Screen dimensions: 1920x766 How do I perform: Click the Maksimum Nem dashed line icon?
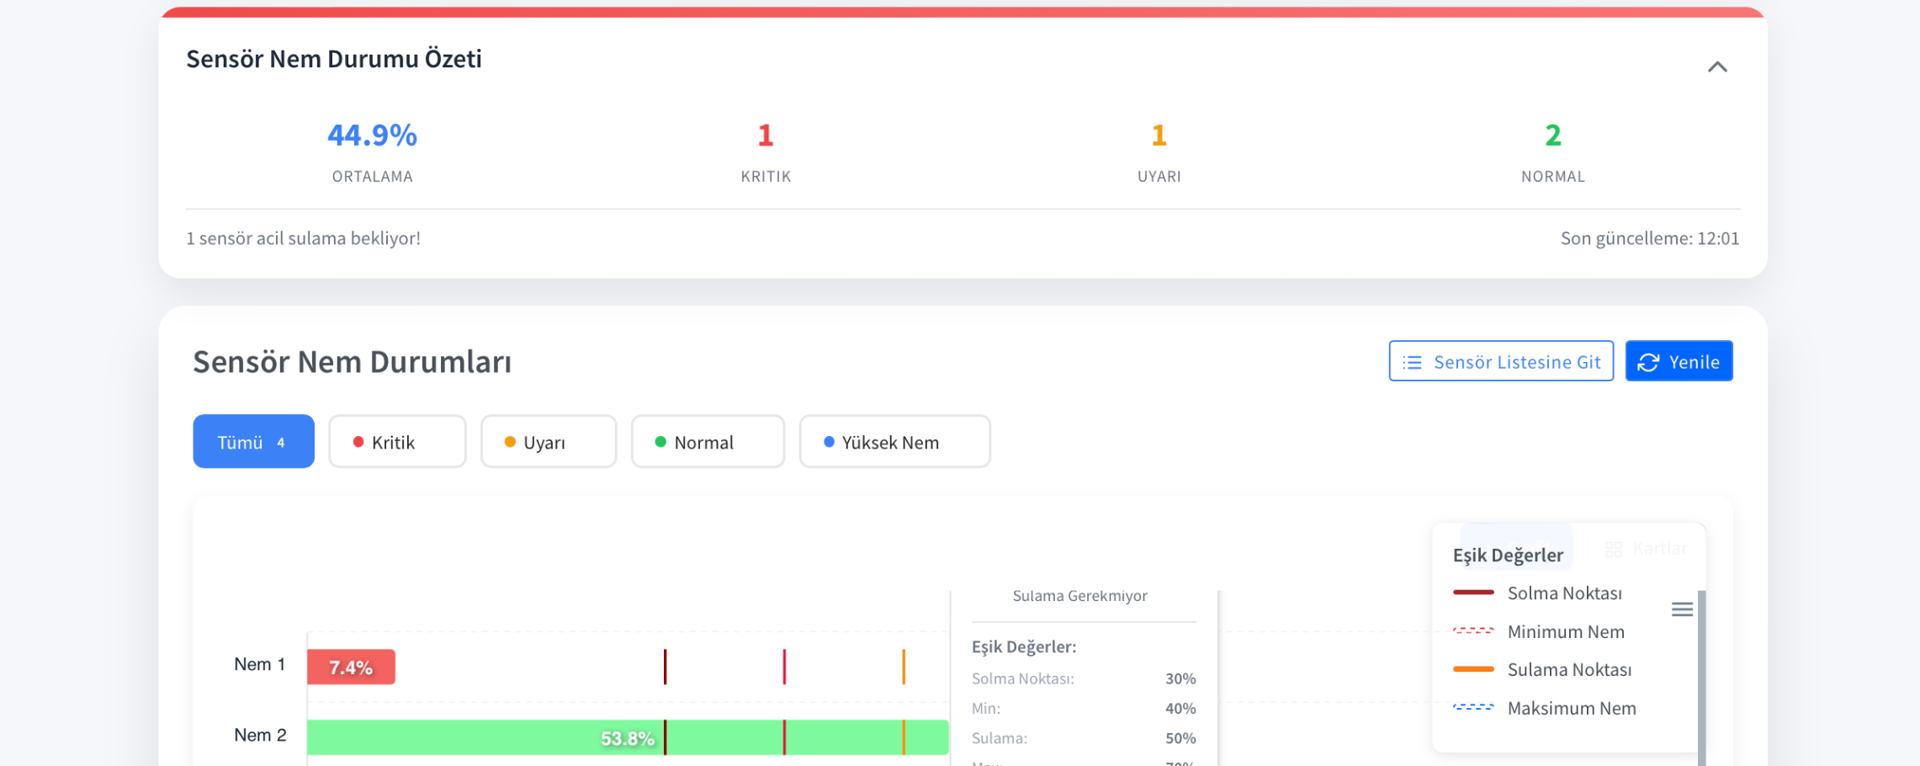coord(1473,708)
